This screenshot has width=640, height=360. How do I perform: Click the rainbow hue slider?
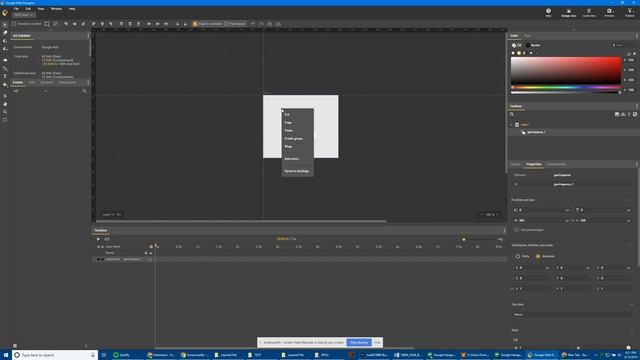pyautogui.click(x=566, y=87)
